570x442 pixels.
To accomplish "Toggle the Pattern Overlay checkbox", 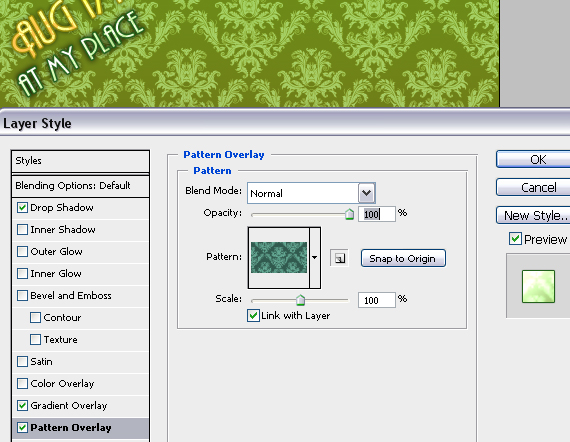I will [23, 427].
